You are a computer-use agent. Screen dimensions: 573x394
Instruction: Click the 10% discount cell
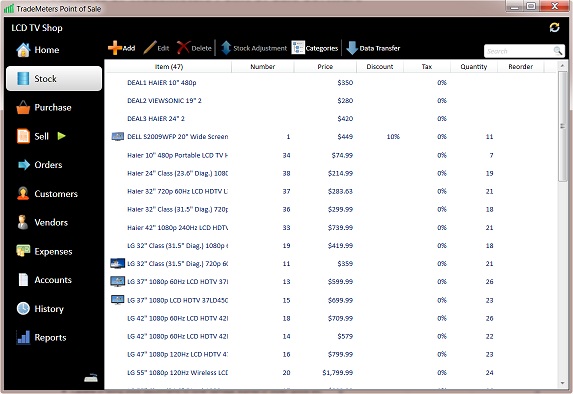coord(393,137)
